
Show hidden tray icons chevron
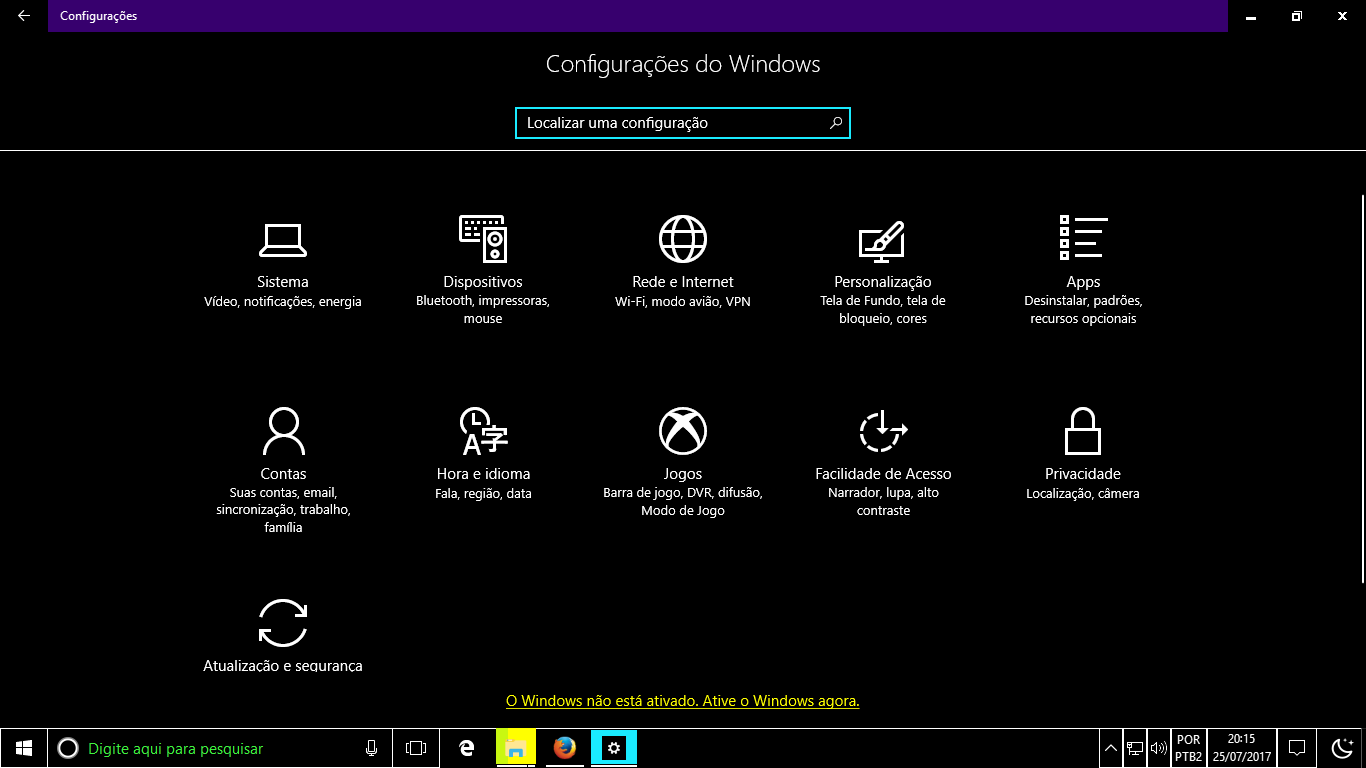click(1111, 748)
